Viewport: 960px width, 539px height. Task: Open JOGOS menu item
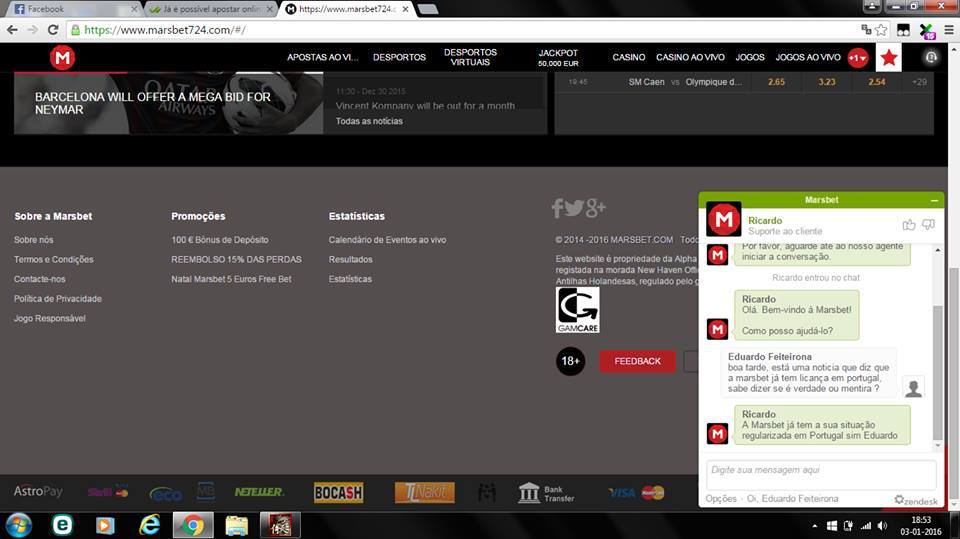coord(750,58)
